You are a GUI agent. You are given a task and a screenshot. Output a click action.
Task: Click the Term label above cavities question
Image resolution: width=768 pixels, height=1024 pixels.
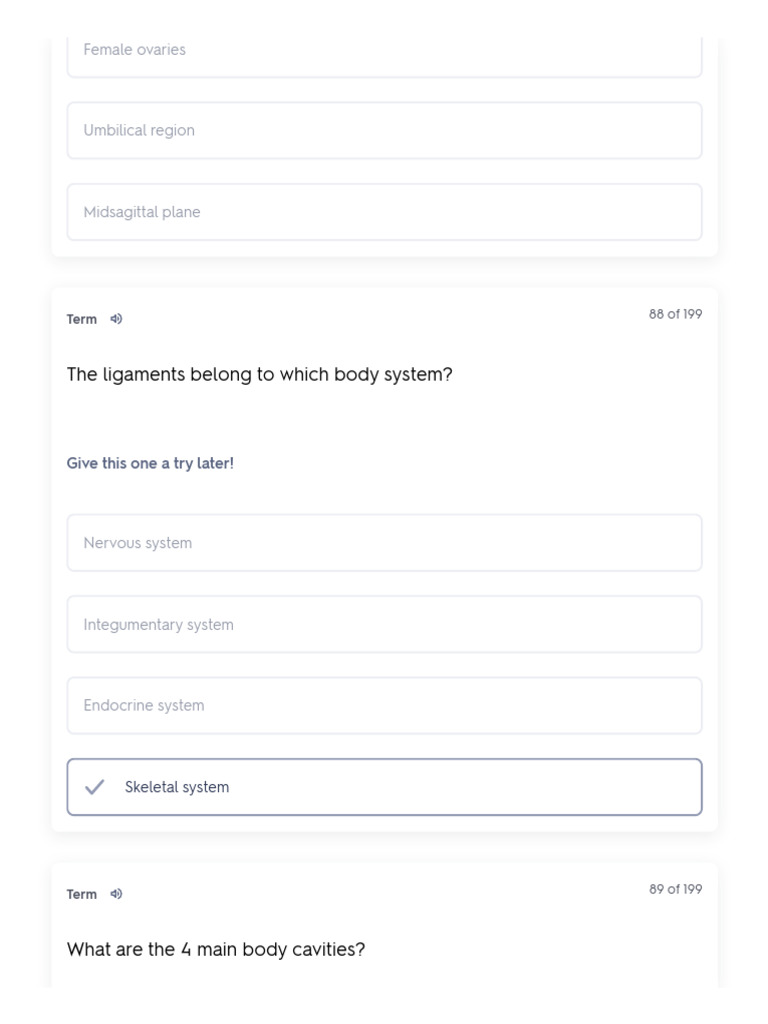coord(82,894)
